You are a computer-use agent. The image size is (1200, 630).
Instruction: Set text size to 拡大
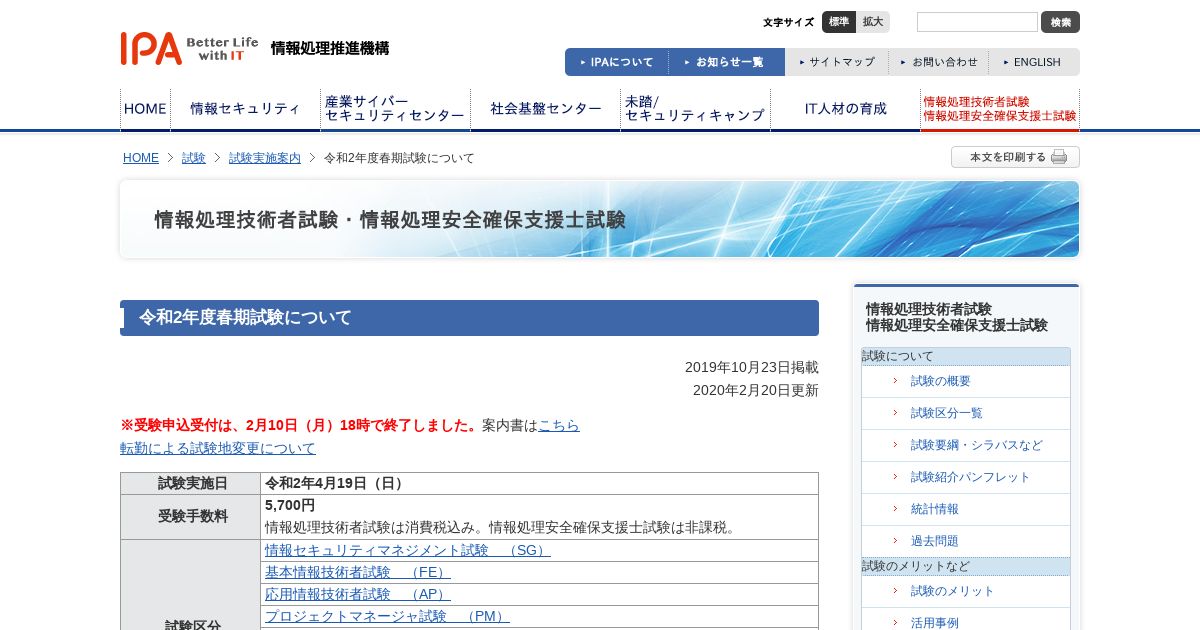[873, 22]
